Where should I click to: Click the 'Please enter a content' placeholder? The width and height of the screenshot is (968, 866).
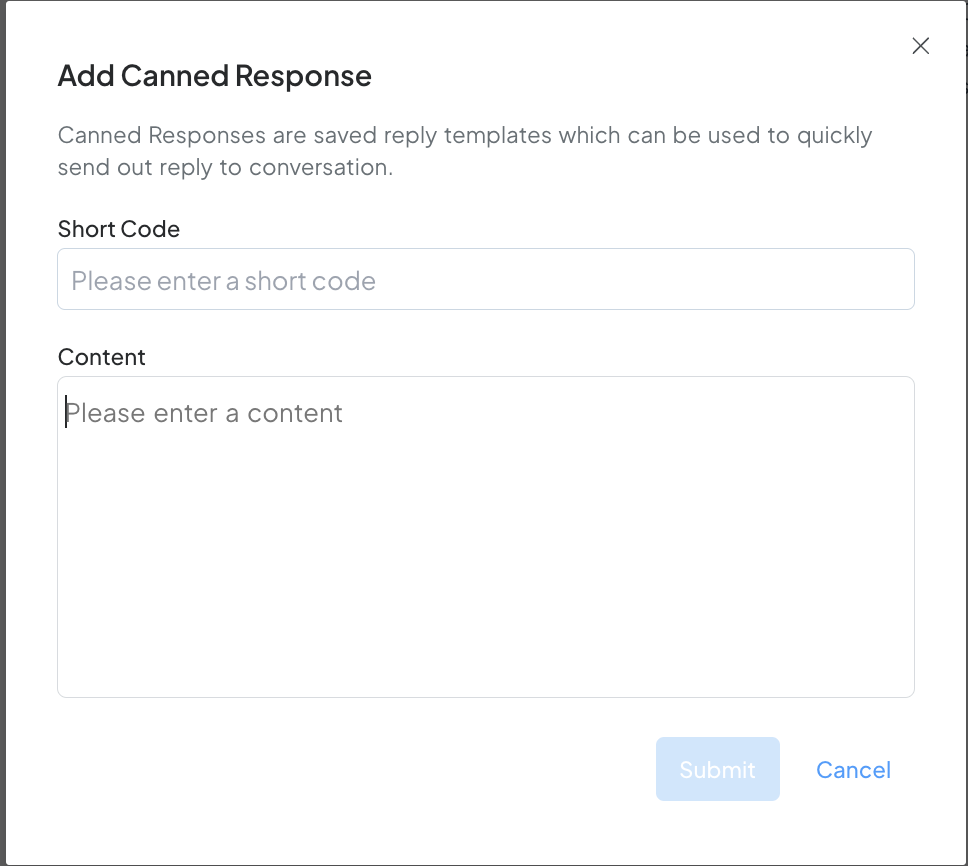point(205,413)
